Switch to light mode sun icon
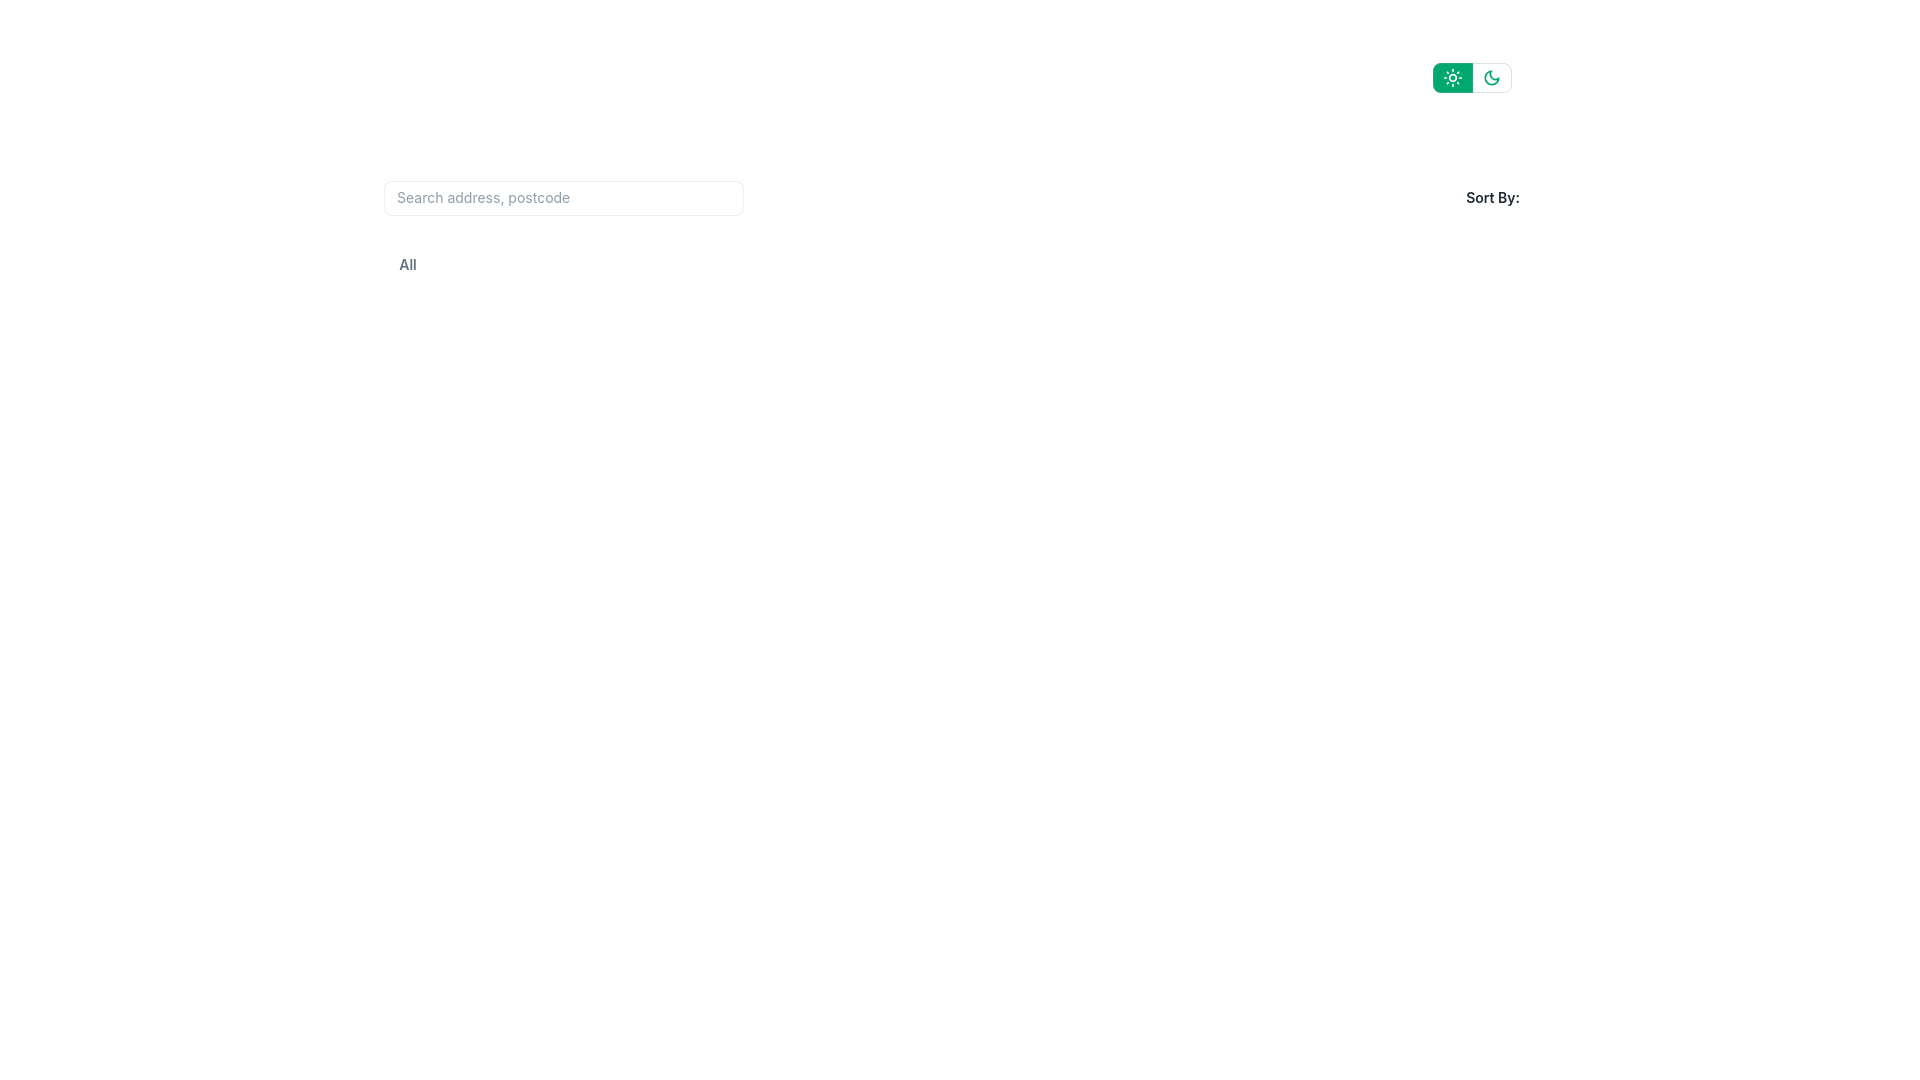The width and height of the screenshot is (1920, 1080). point(1452,78)
